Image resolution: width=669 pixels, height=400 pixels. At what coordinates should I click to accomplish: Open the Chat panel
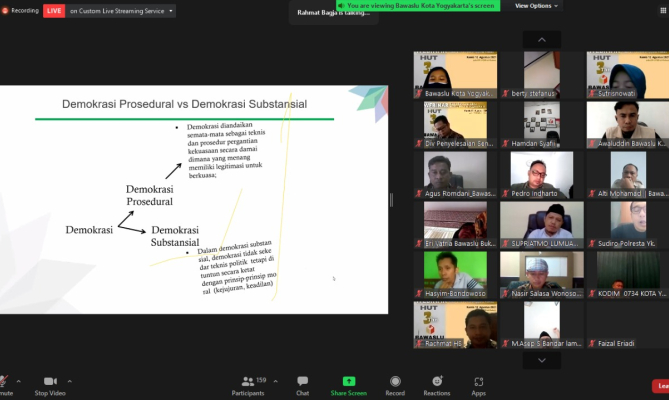(302, 385)
